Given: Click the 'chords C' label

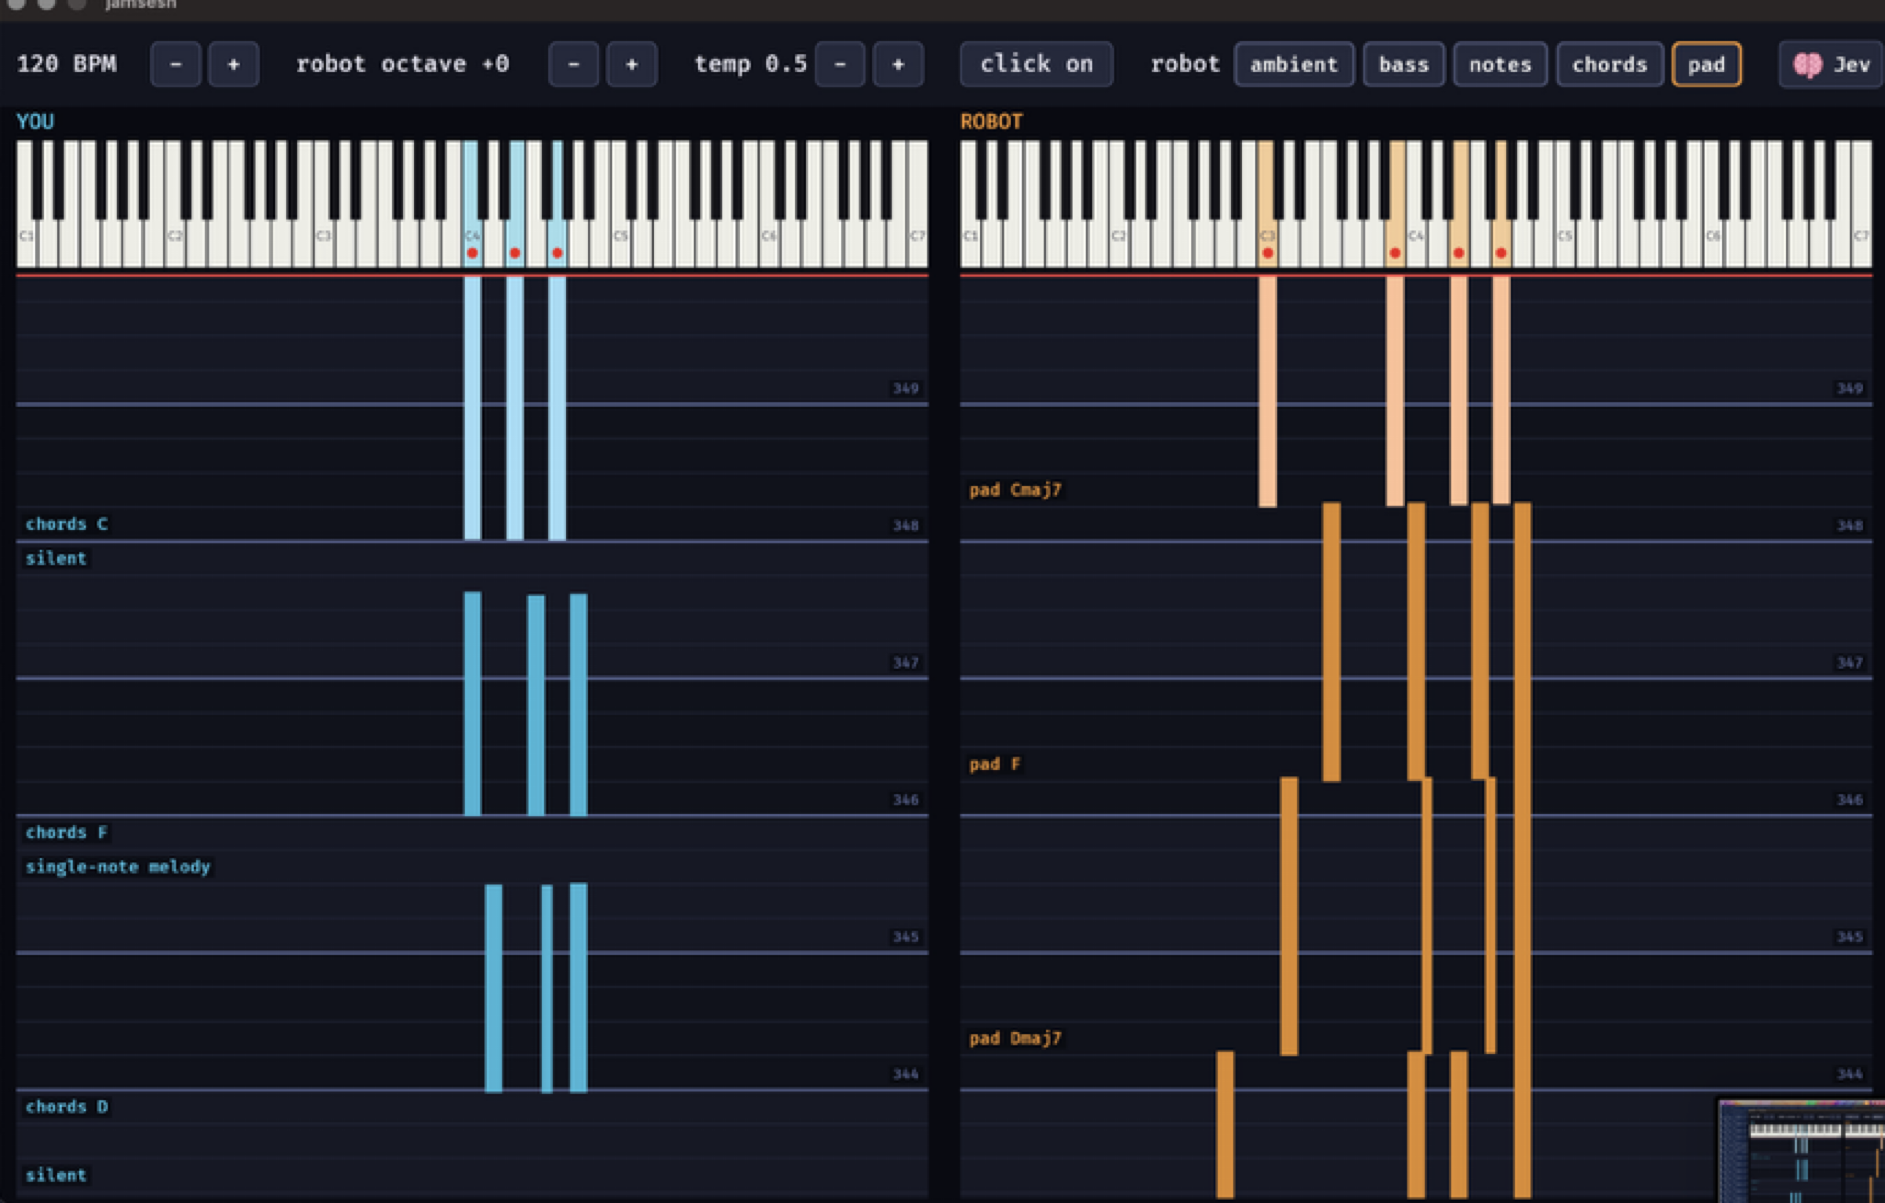Looking at the screenshot, I should click(67, 524).
